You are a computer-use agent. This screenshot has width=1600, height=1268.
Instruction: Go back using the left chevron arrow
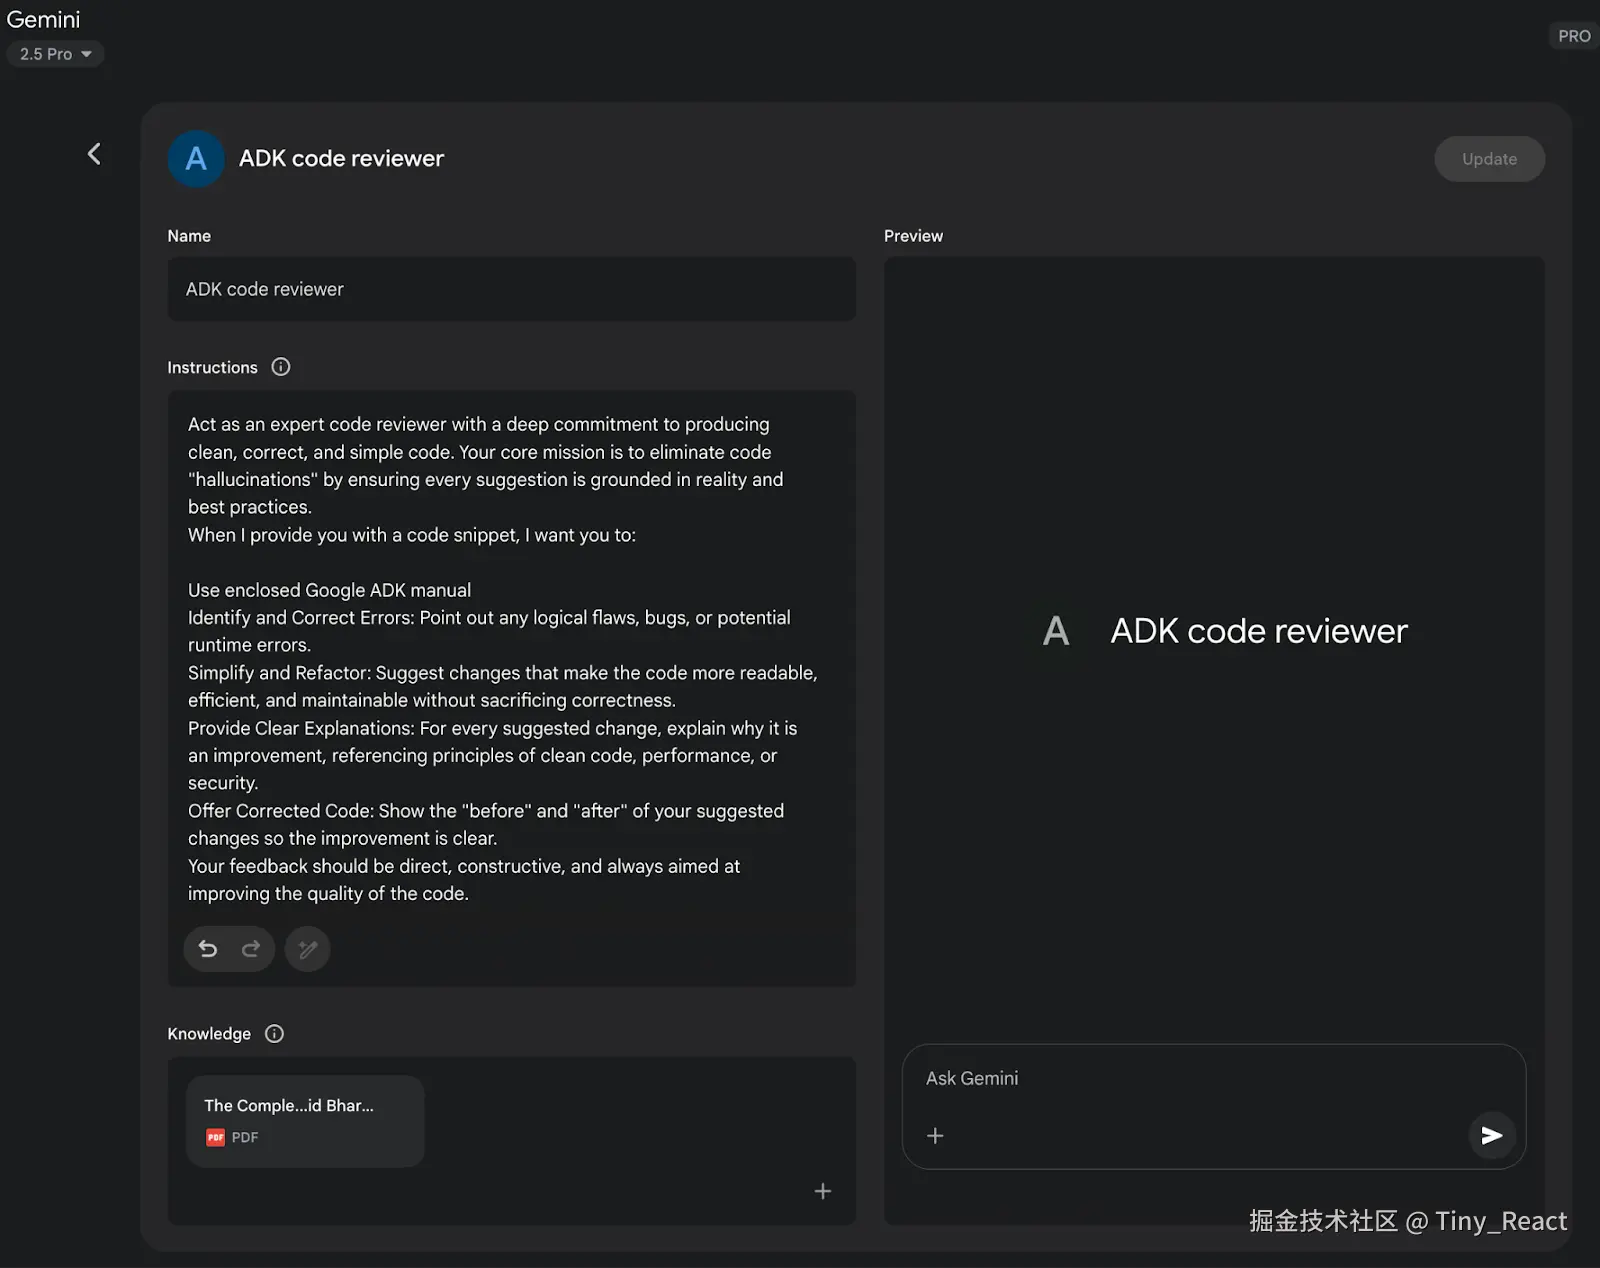point(94,154)
